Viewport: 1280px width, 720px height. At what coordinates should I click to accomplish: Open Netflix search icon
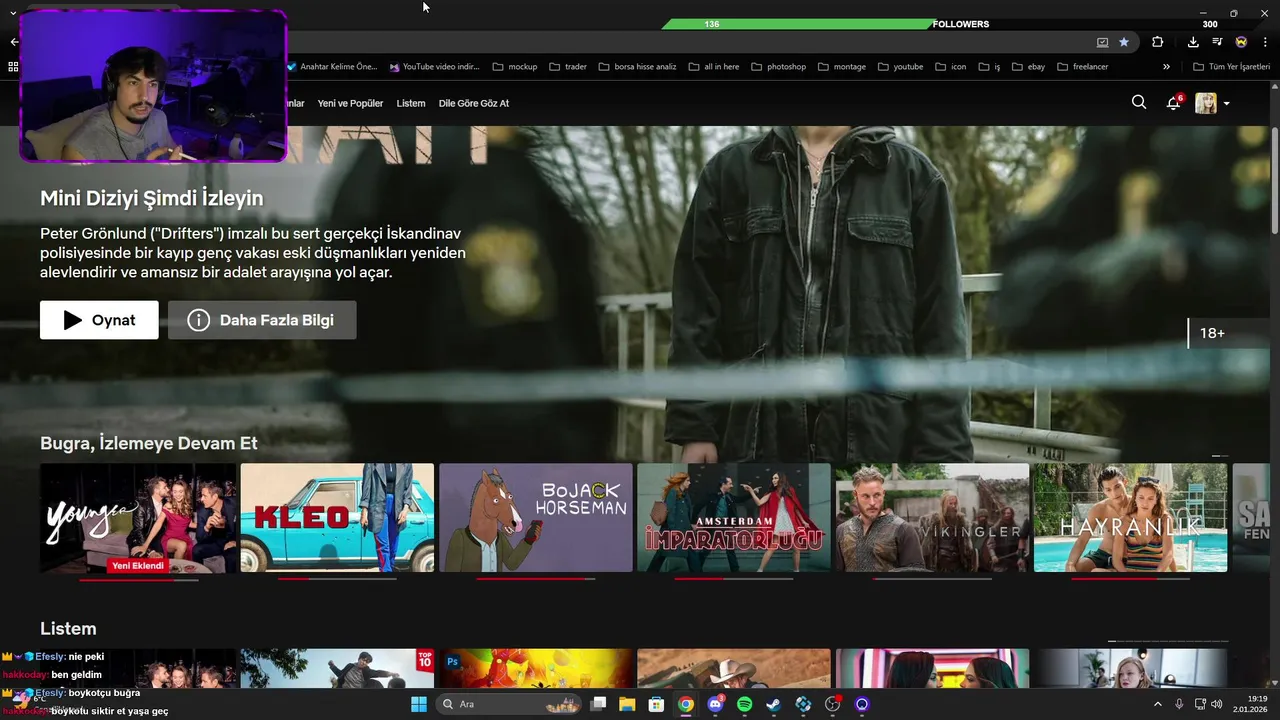[1139, 102]
